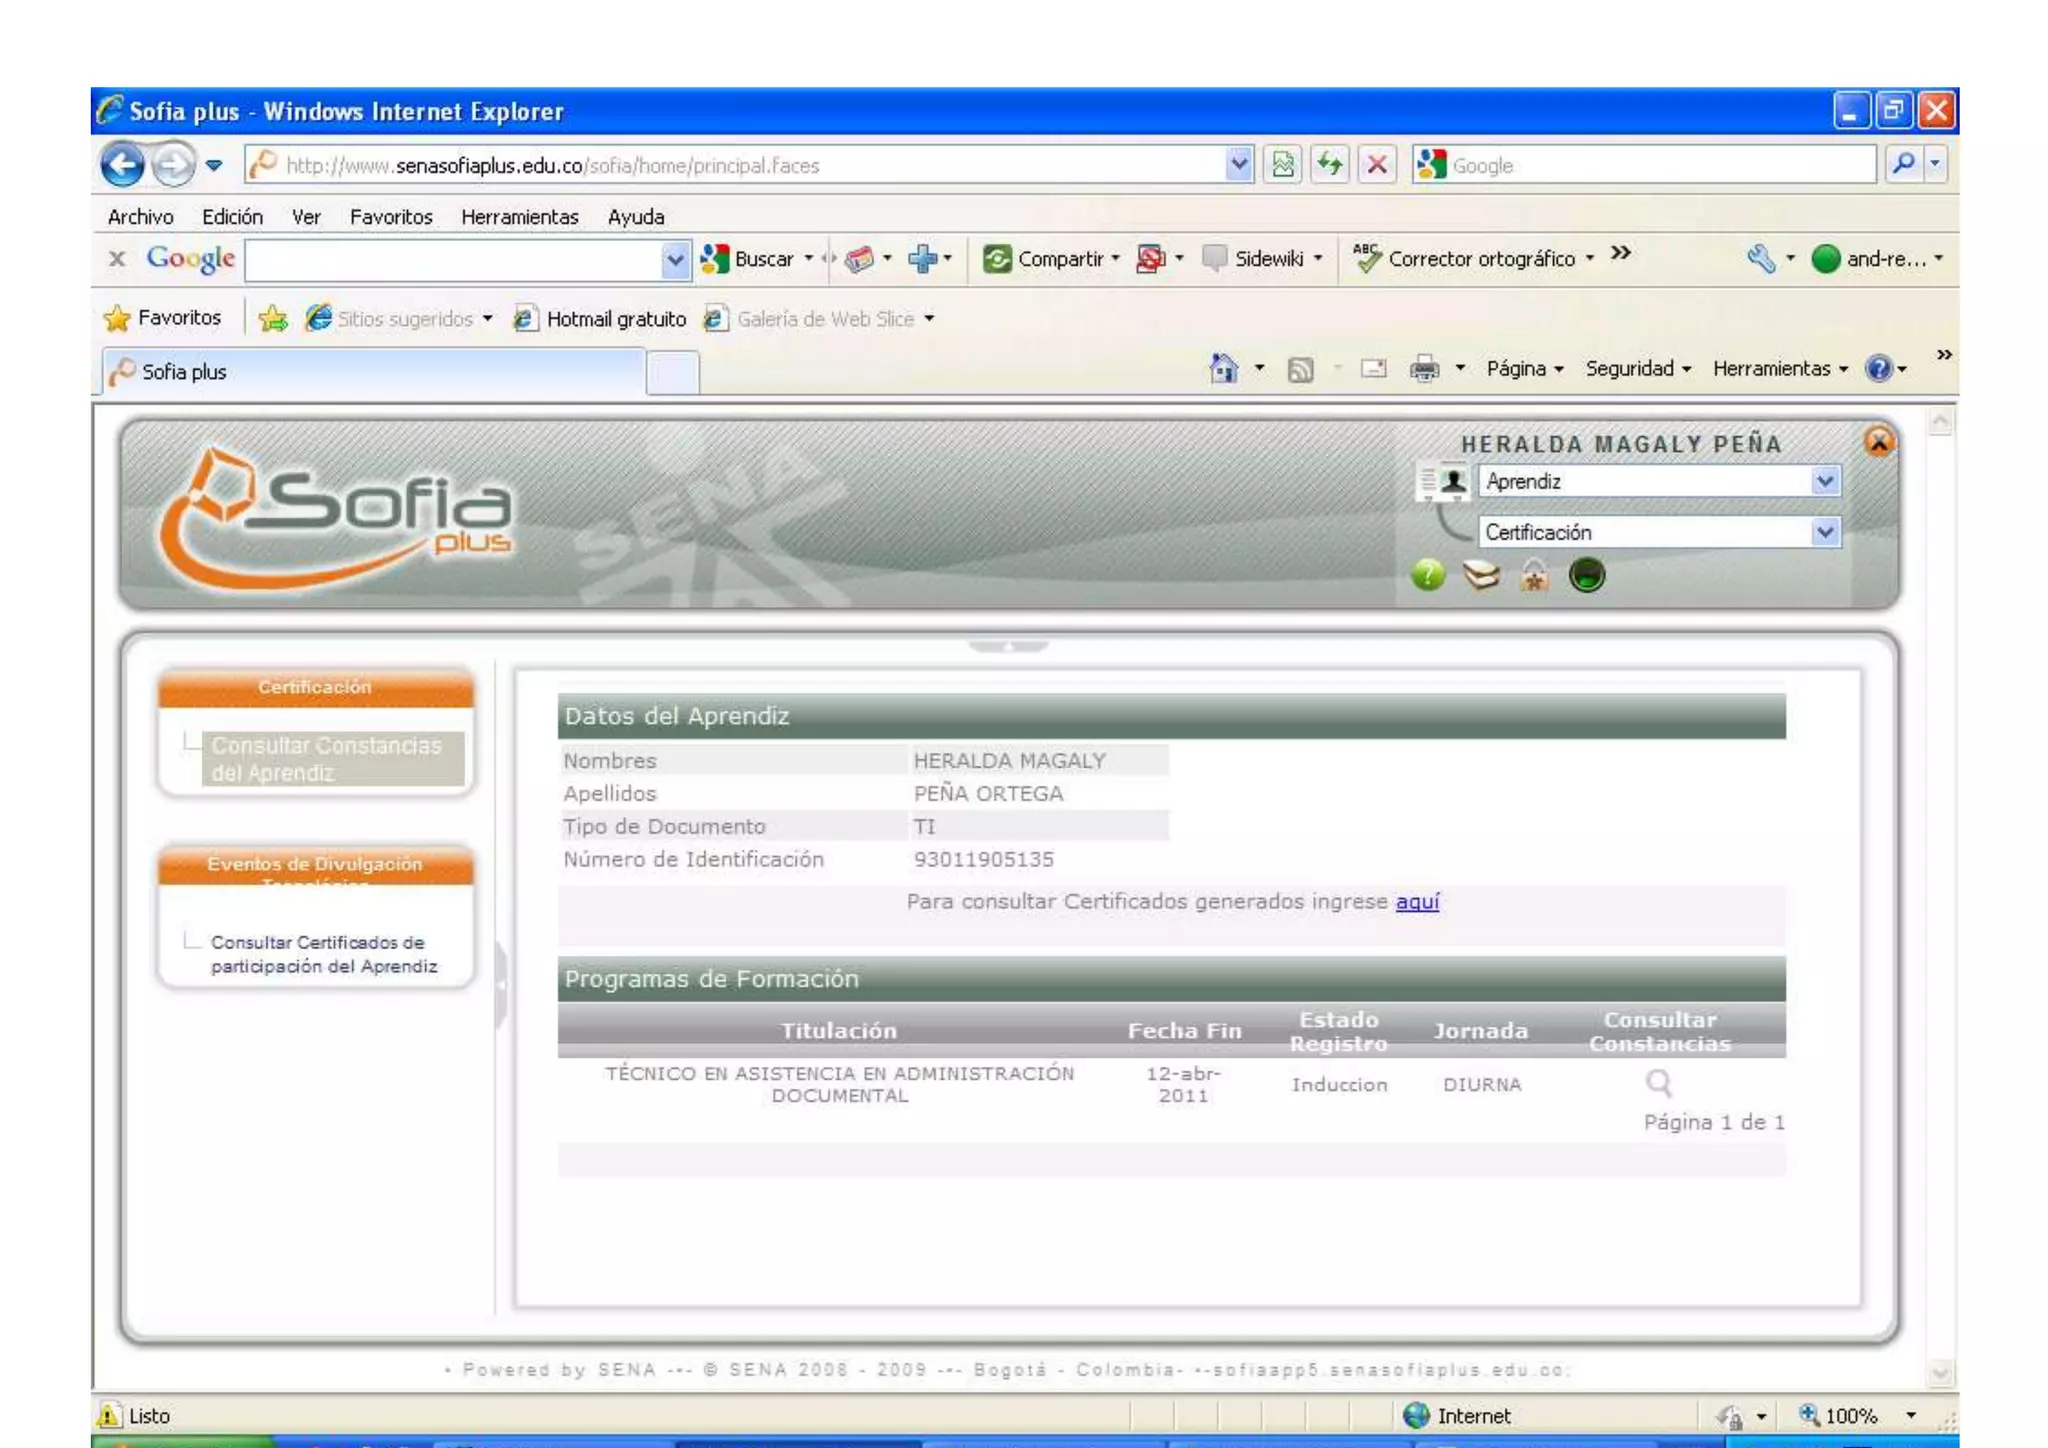Open the Certificación package dropdown
This screenshot has width=2048, height=1448.
[x=1824, y=532]
